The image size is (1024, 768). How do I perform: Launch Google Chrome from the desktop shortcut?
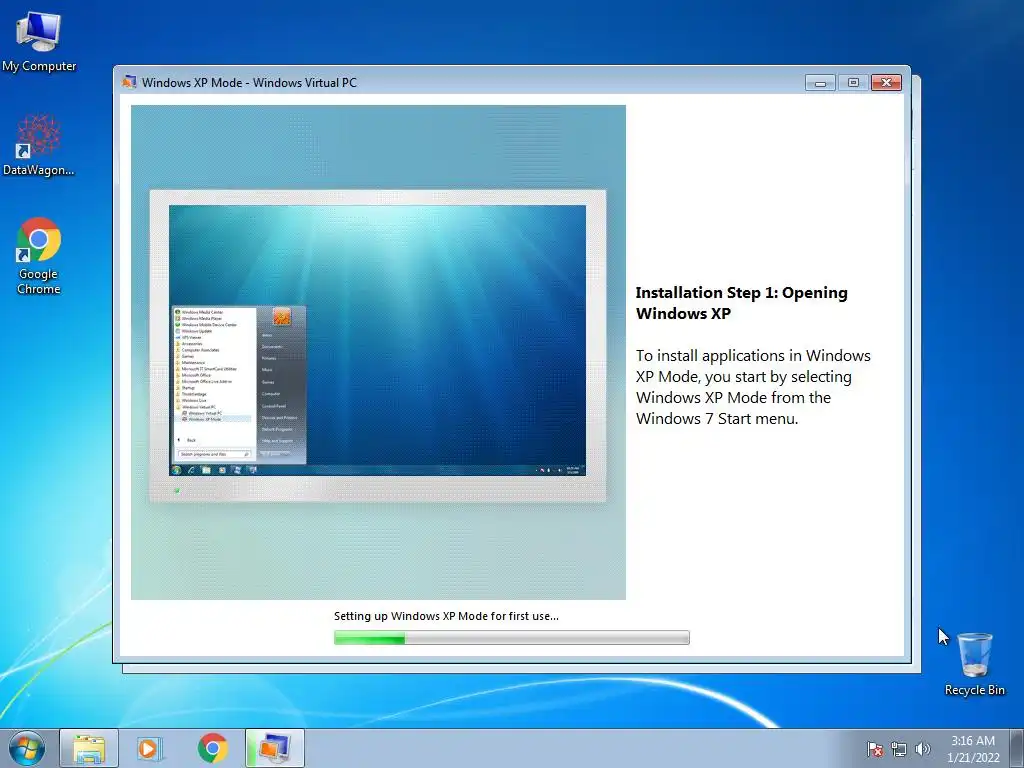[39, 255]
